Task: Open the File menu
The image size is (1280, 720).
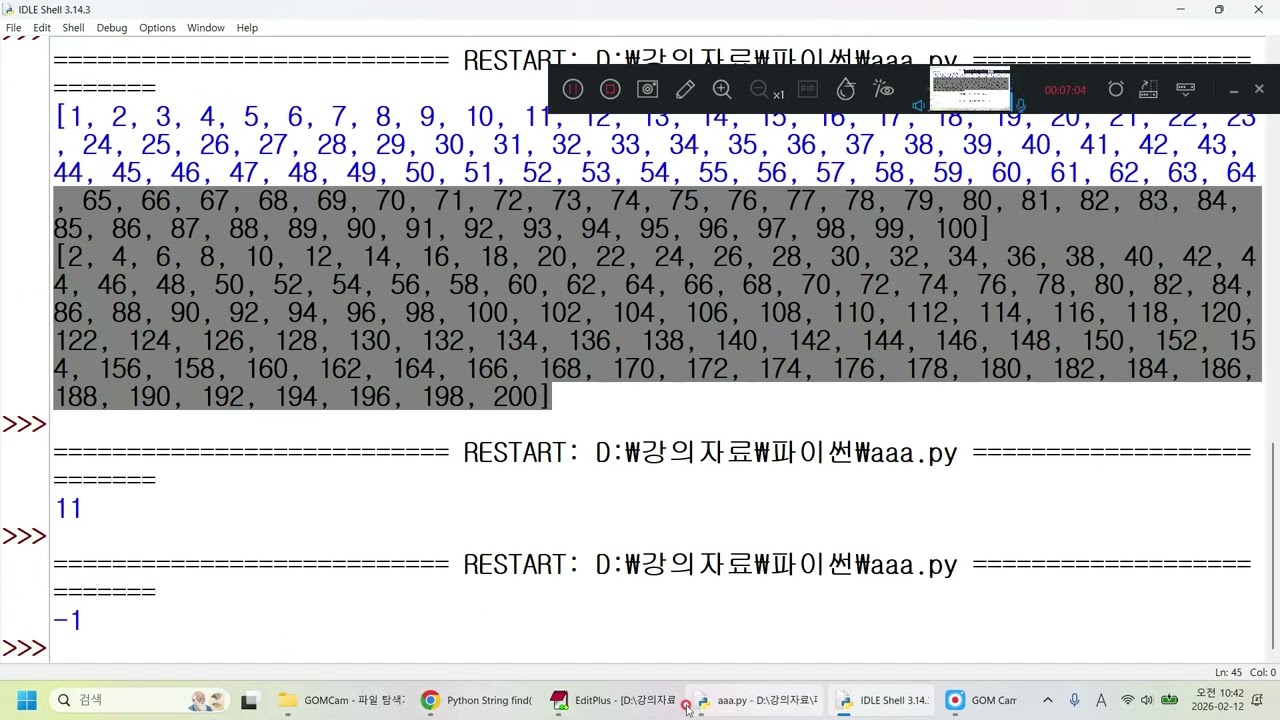Action: [x=13, y=28]
